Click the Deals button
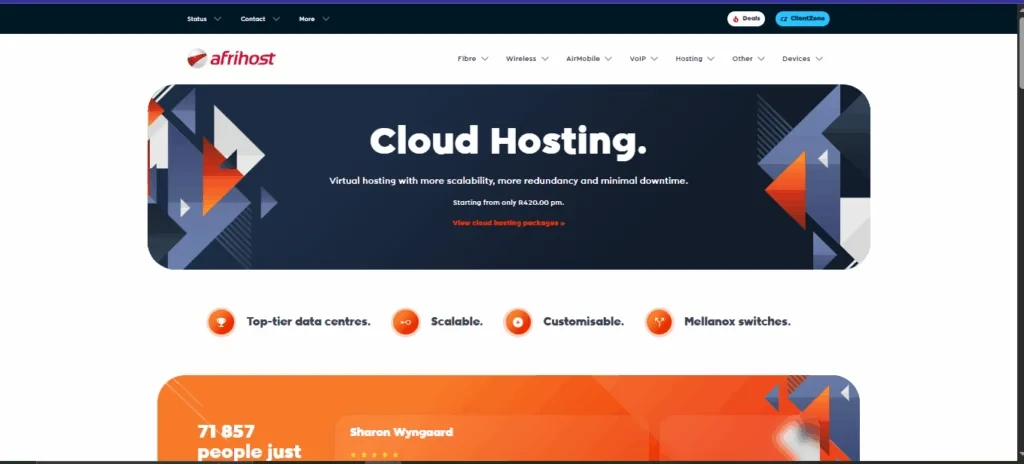The height and width of the screenshot is (464, 1024). tap(746, 19)
